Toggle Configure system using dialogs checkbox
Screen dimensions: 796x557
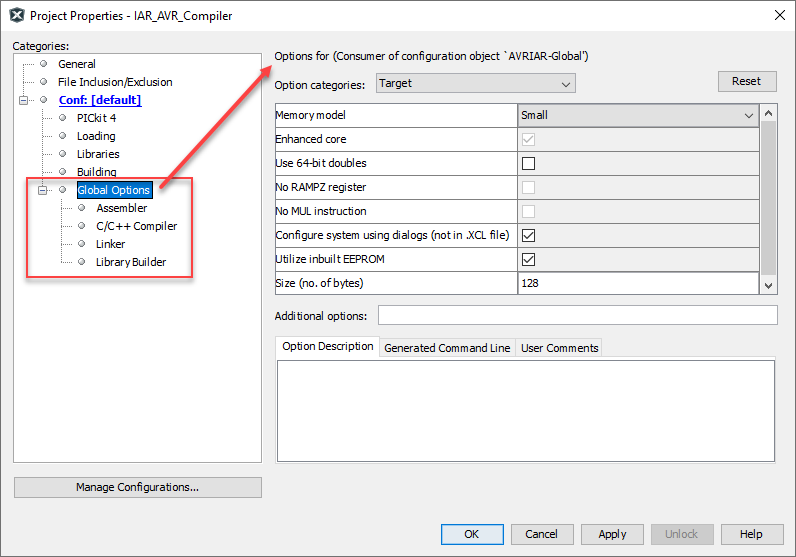(529, 235)
